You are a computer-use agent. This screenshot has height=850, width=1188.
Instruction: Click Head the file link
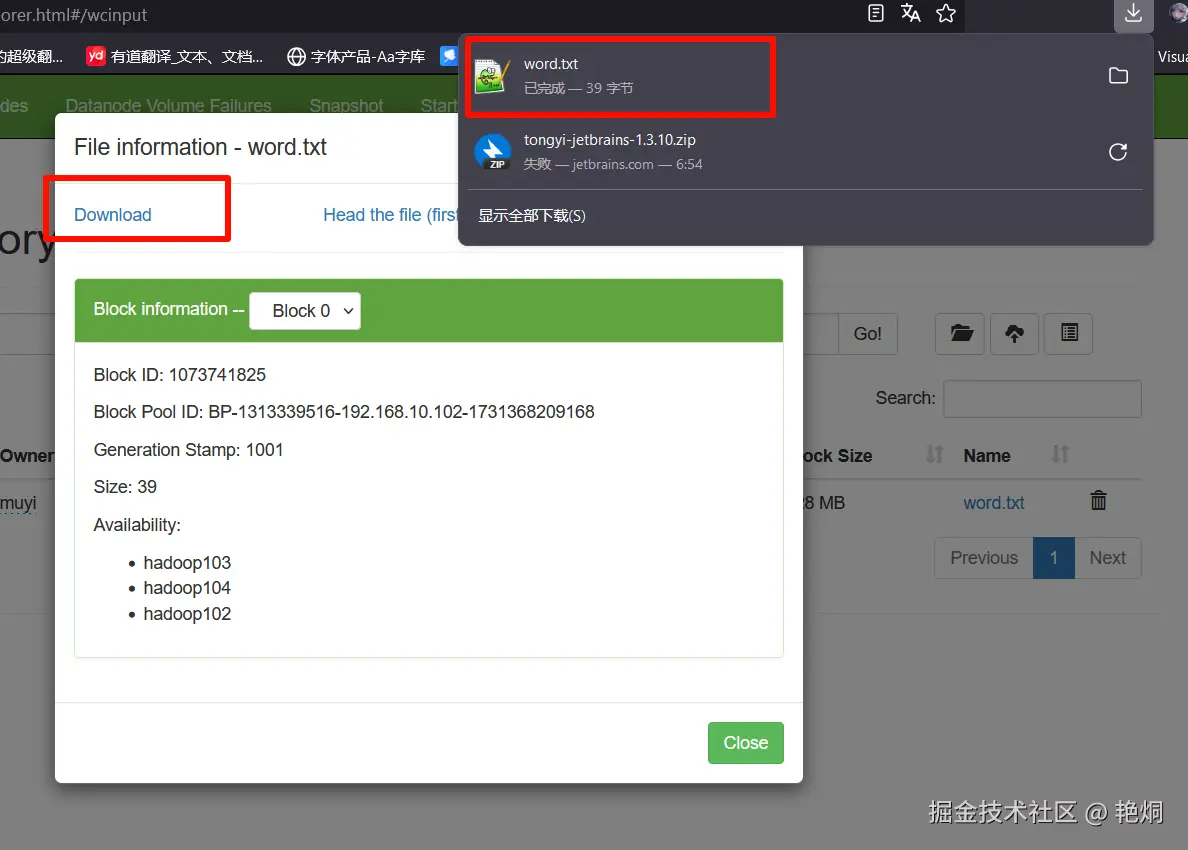(x=389, y=214)
